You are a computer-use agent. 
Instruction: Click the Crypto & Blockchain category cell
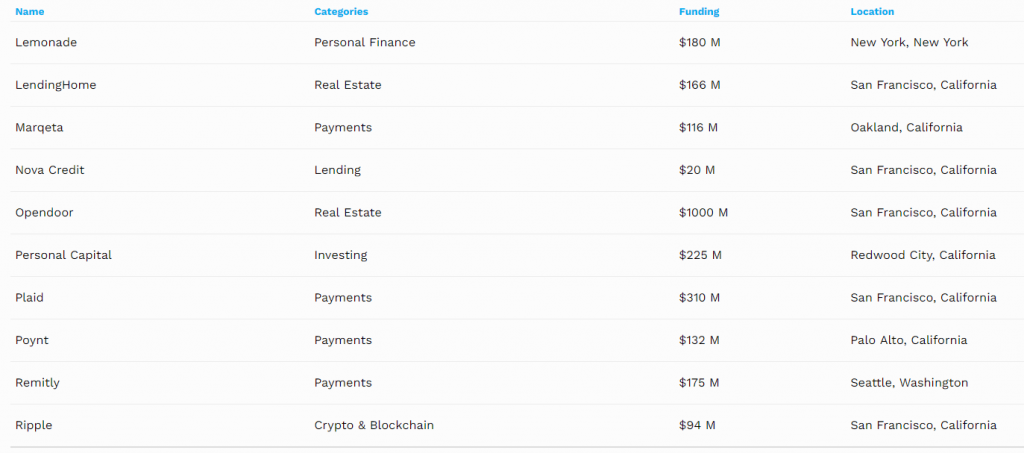374,425
